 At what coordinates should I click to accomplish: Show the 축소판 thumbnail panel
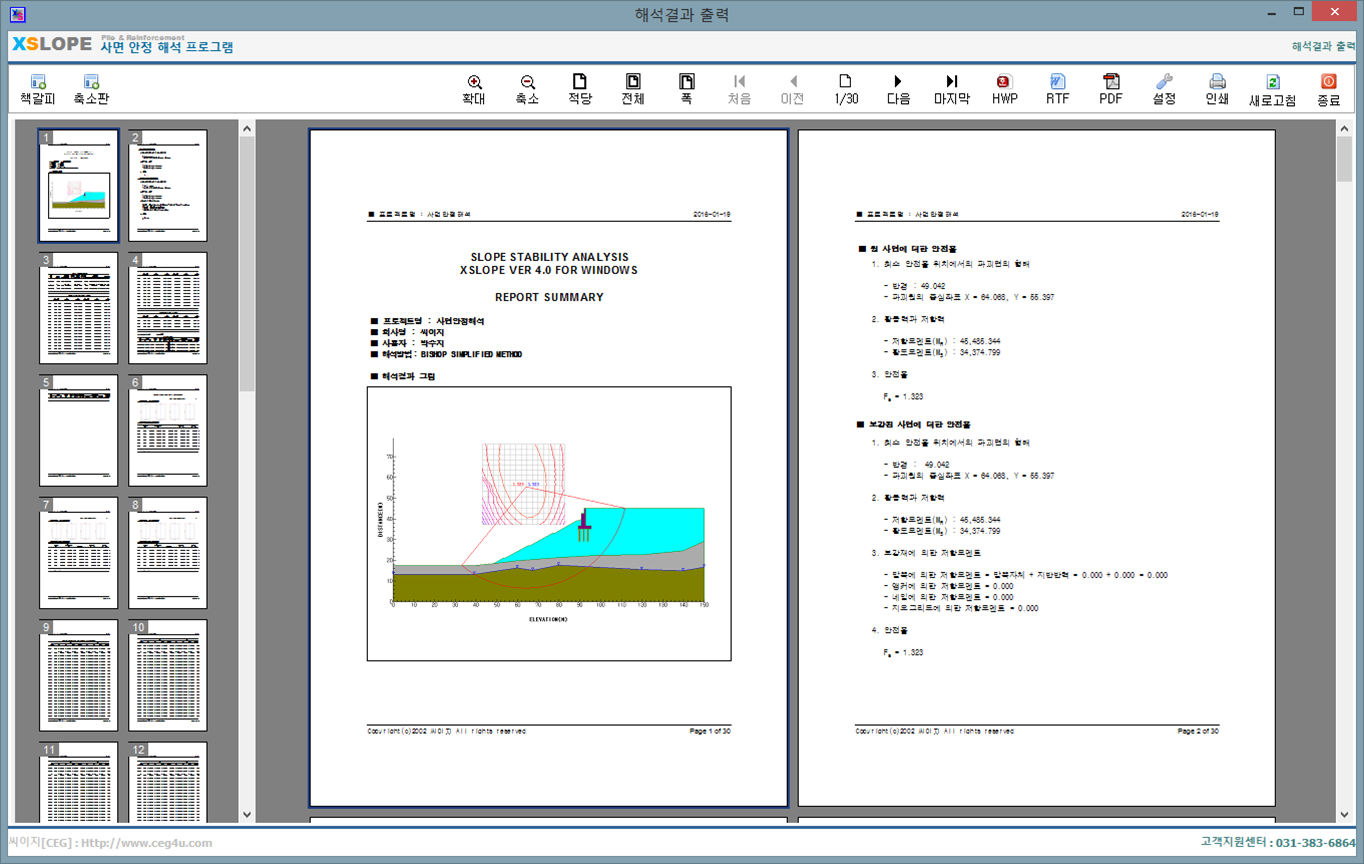click(x=91, y=89)
